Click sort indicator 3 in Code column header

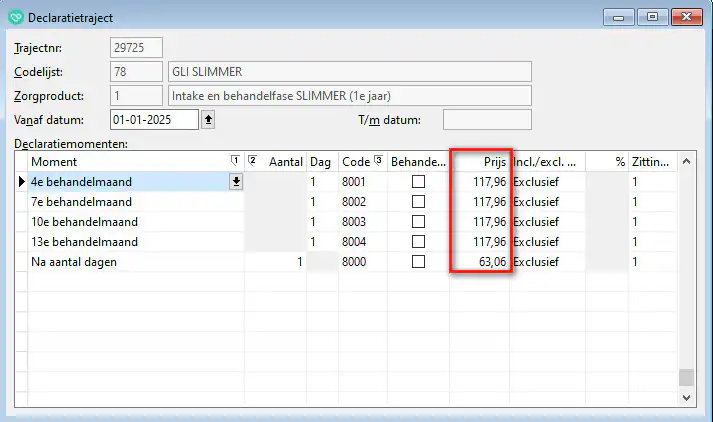[x=379, y=161]
